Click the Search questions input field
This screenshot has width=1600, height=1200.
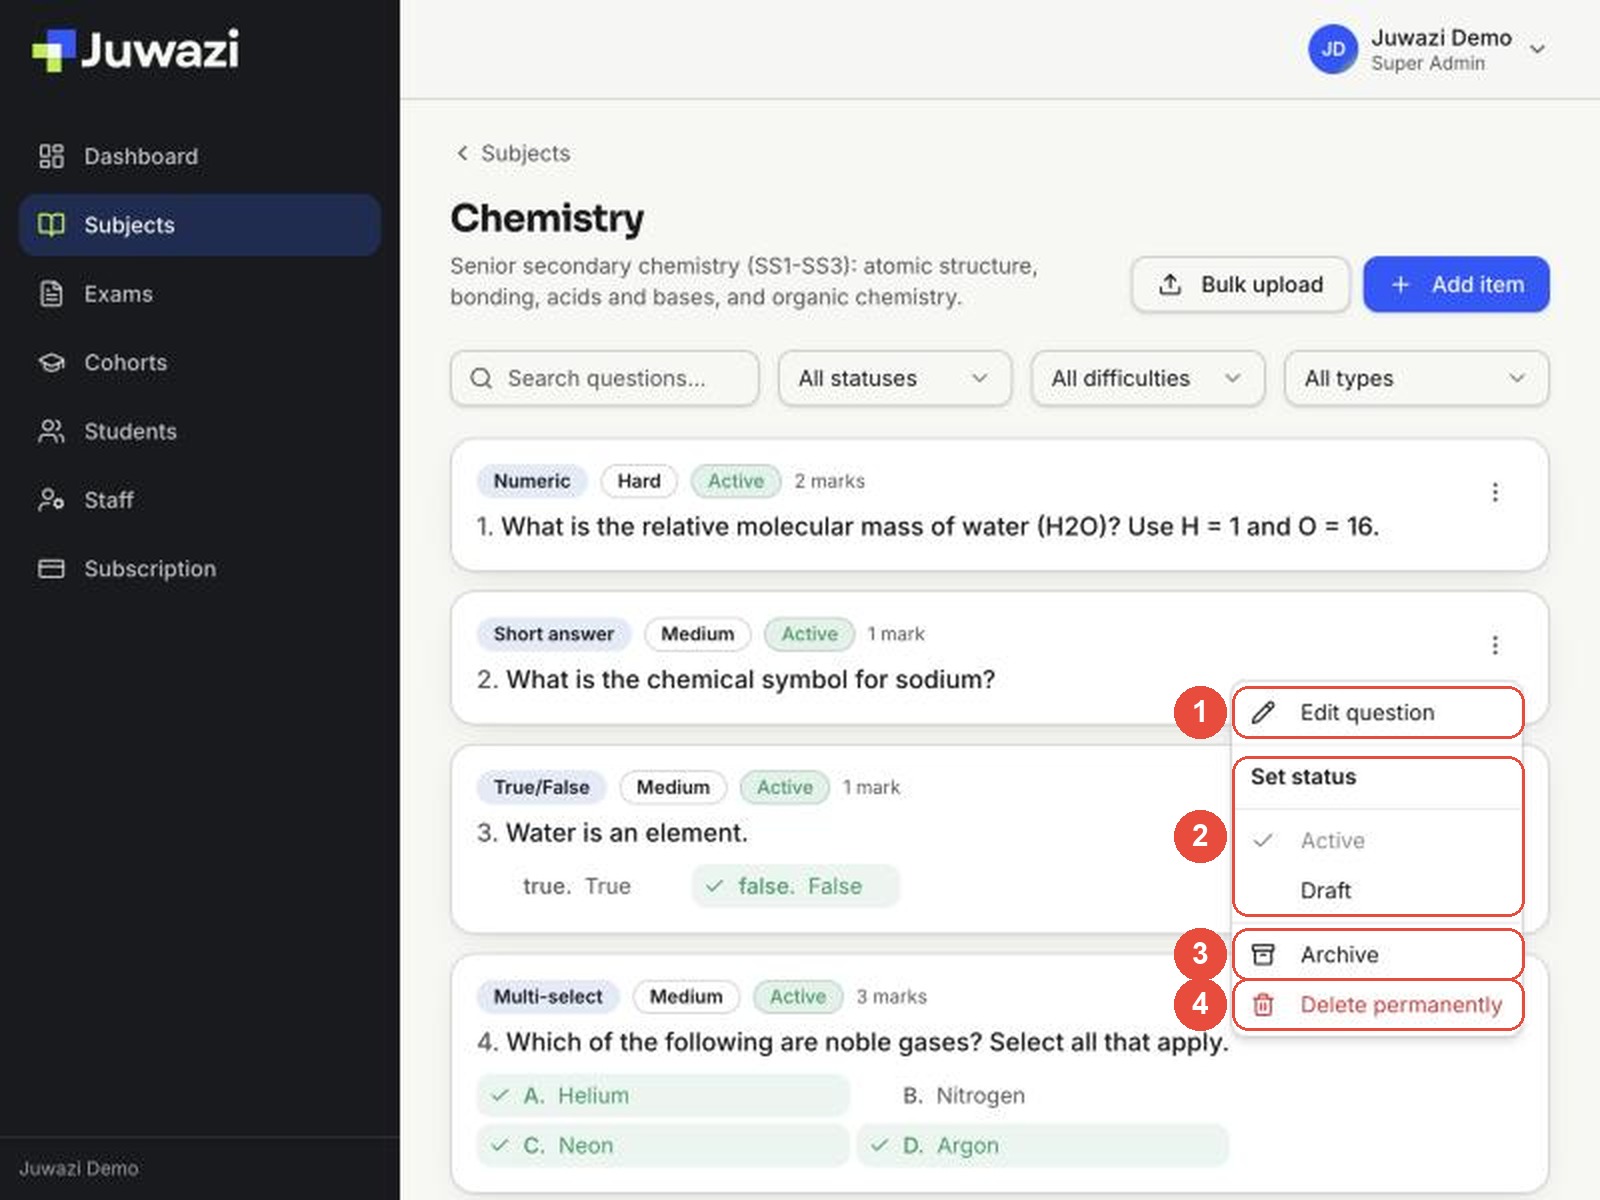coord(605,378)
